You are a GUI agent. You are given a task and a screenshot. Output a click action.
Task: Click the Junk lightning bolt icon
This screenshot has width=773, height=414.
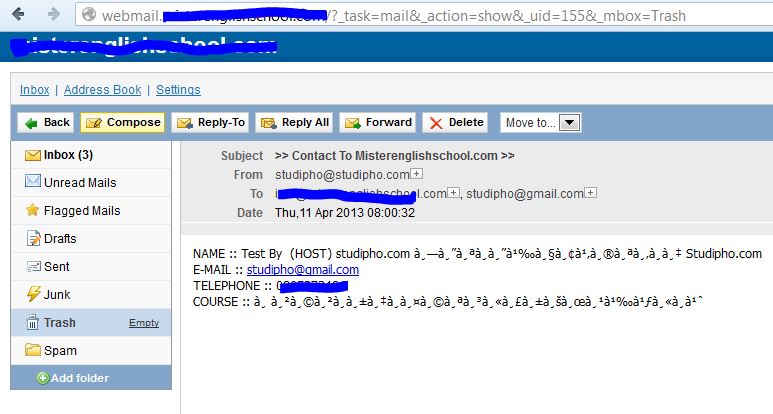click(x=33, y=294)
